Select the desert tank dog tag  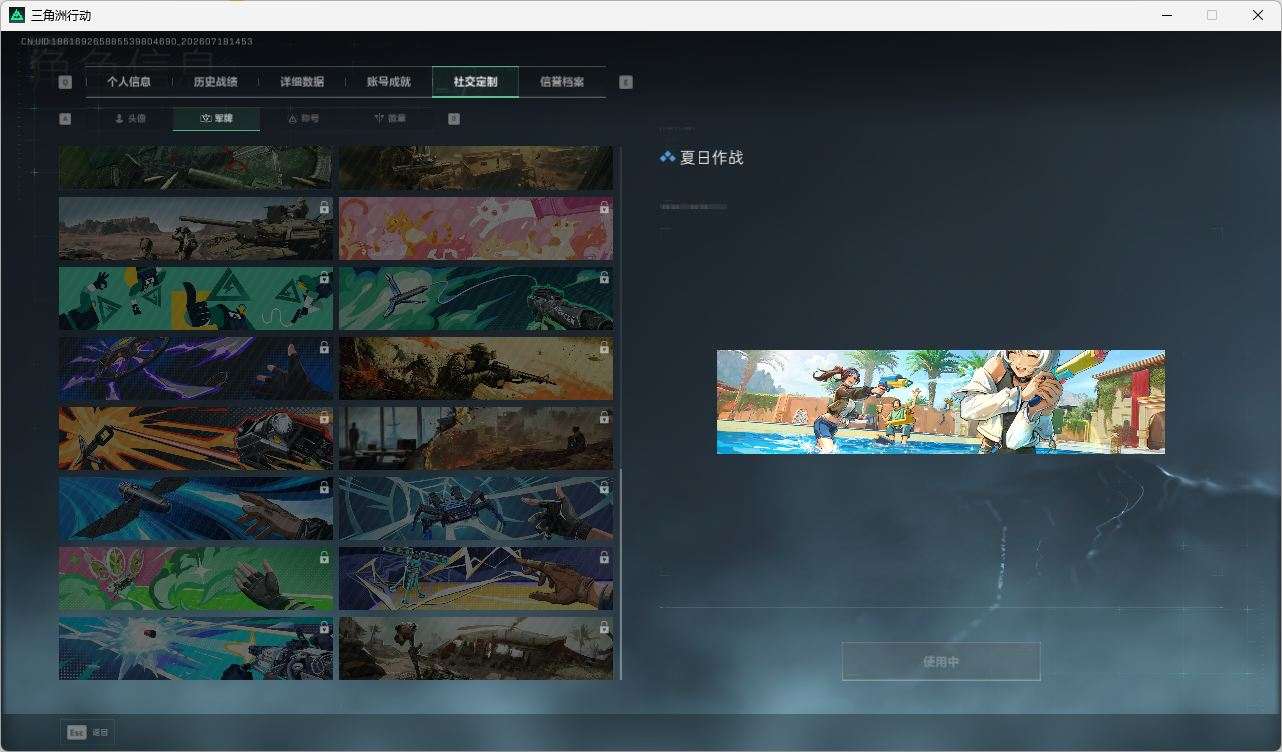click(196, 228)
